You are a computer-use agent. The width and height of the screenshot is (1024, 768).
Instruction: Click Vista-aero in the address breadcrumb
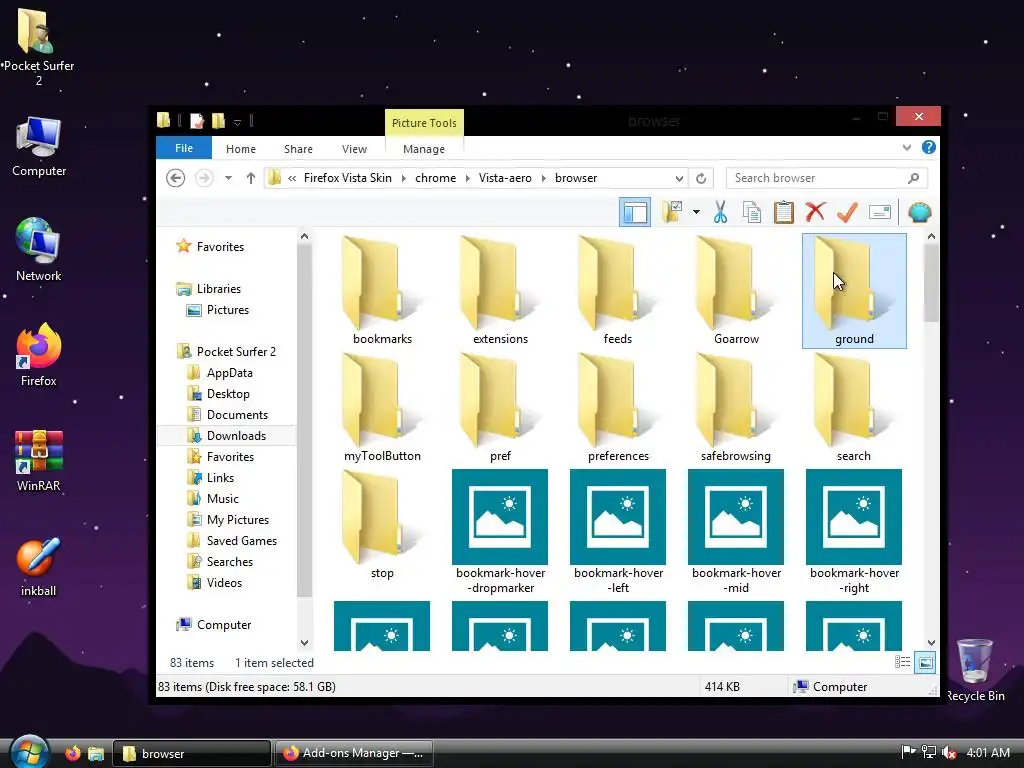click(505, 178)
